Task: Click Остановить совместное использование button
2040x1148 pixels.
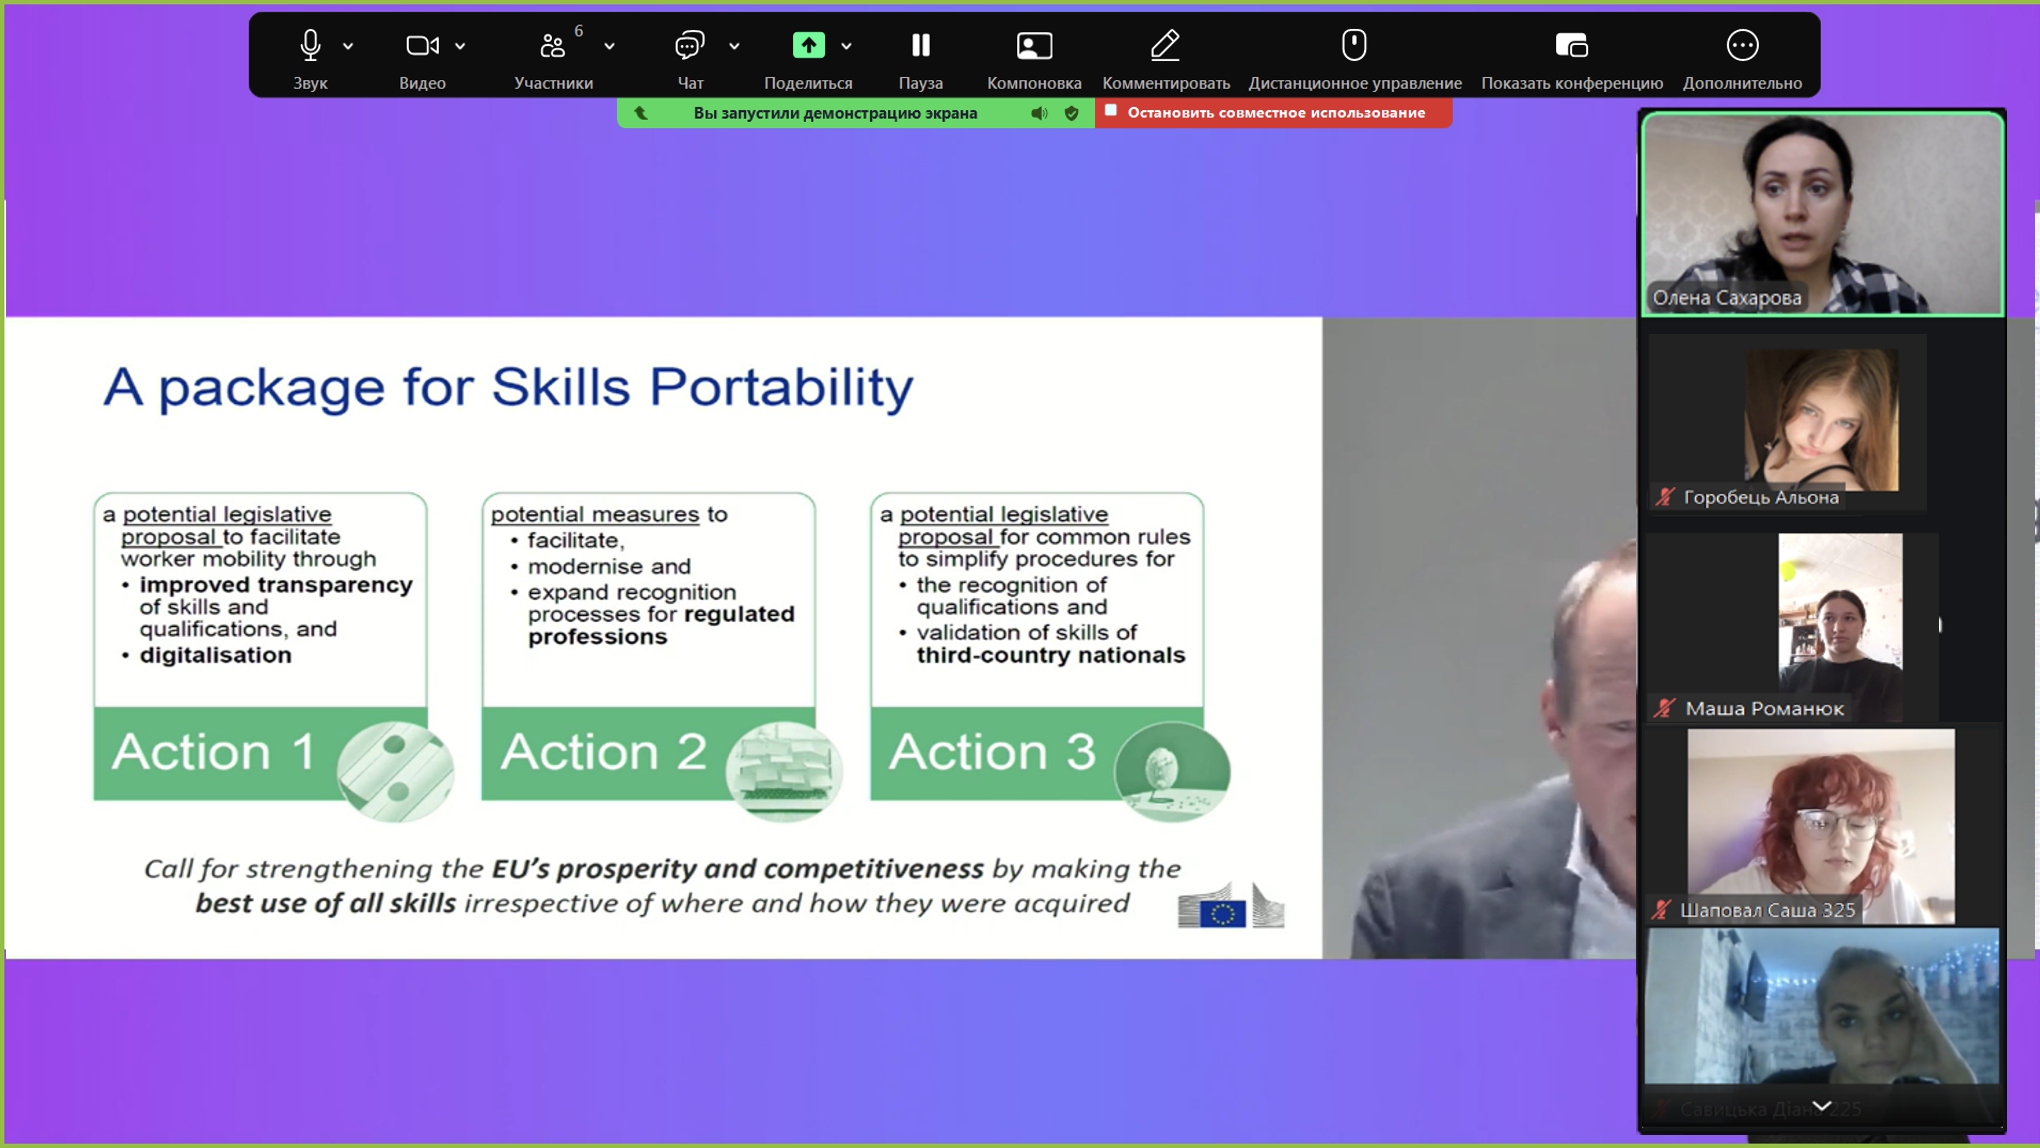Action: click(x=1274, y=113)
